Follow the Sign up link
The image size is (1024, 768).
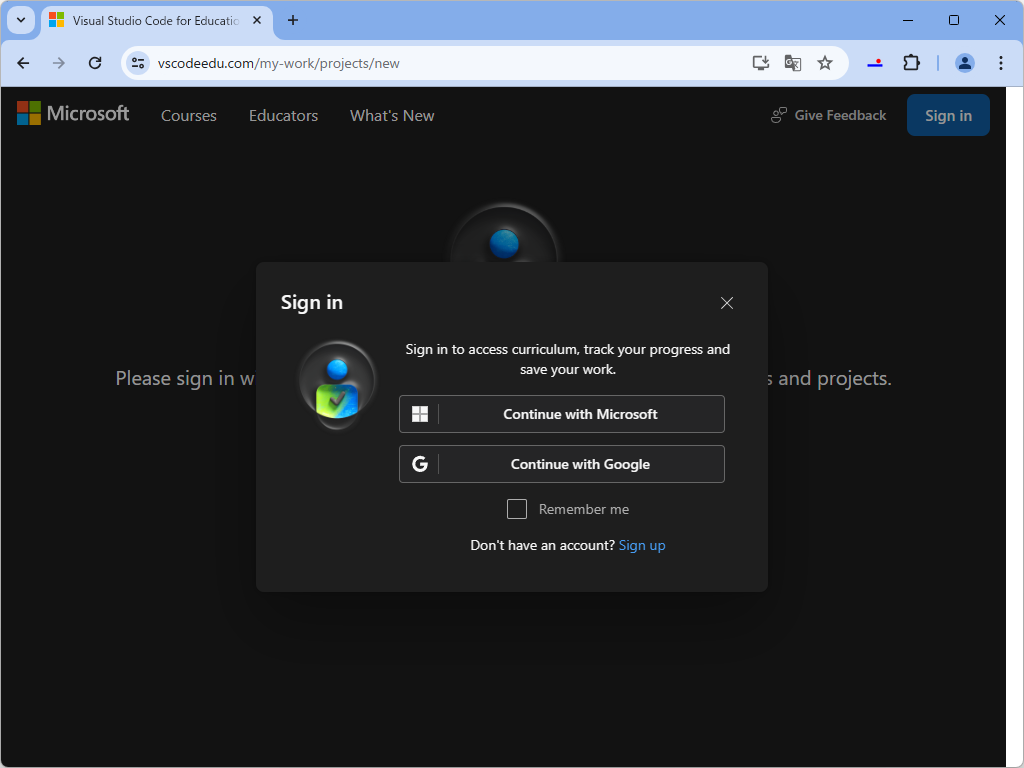tap(642, 545)
